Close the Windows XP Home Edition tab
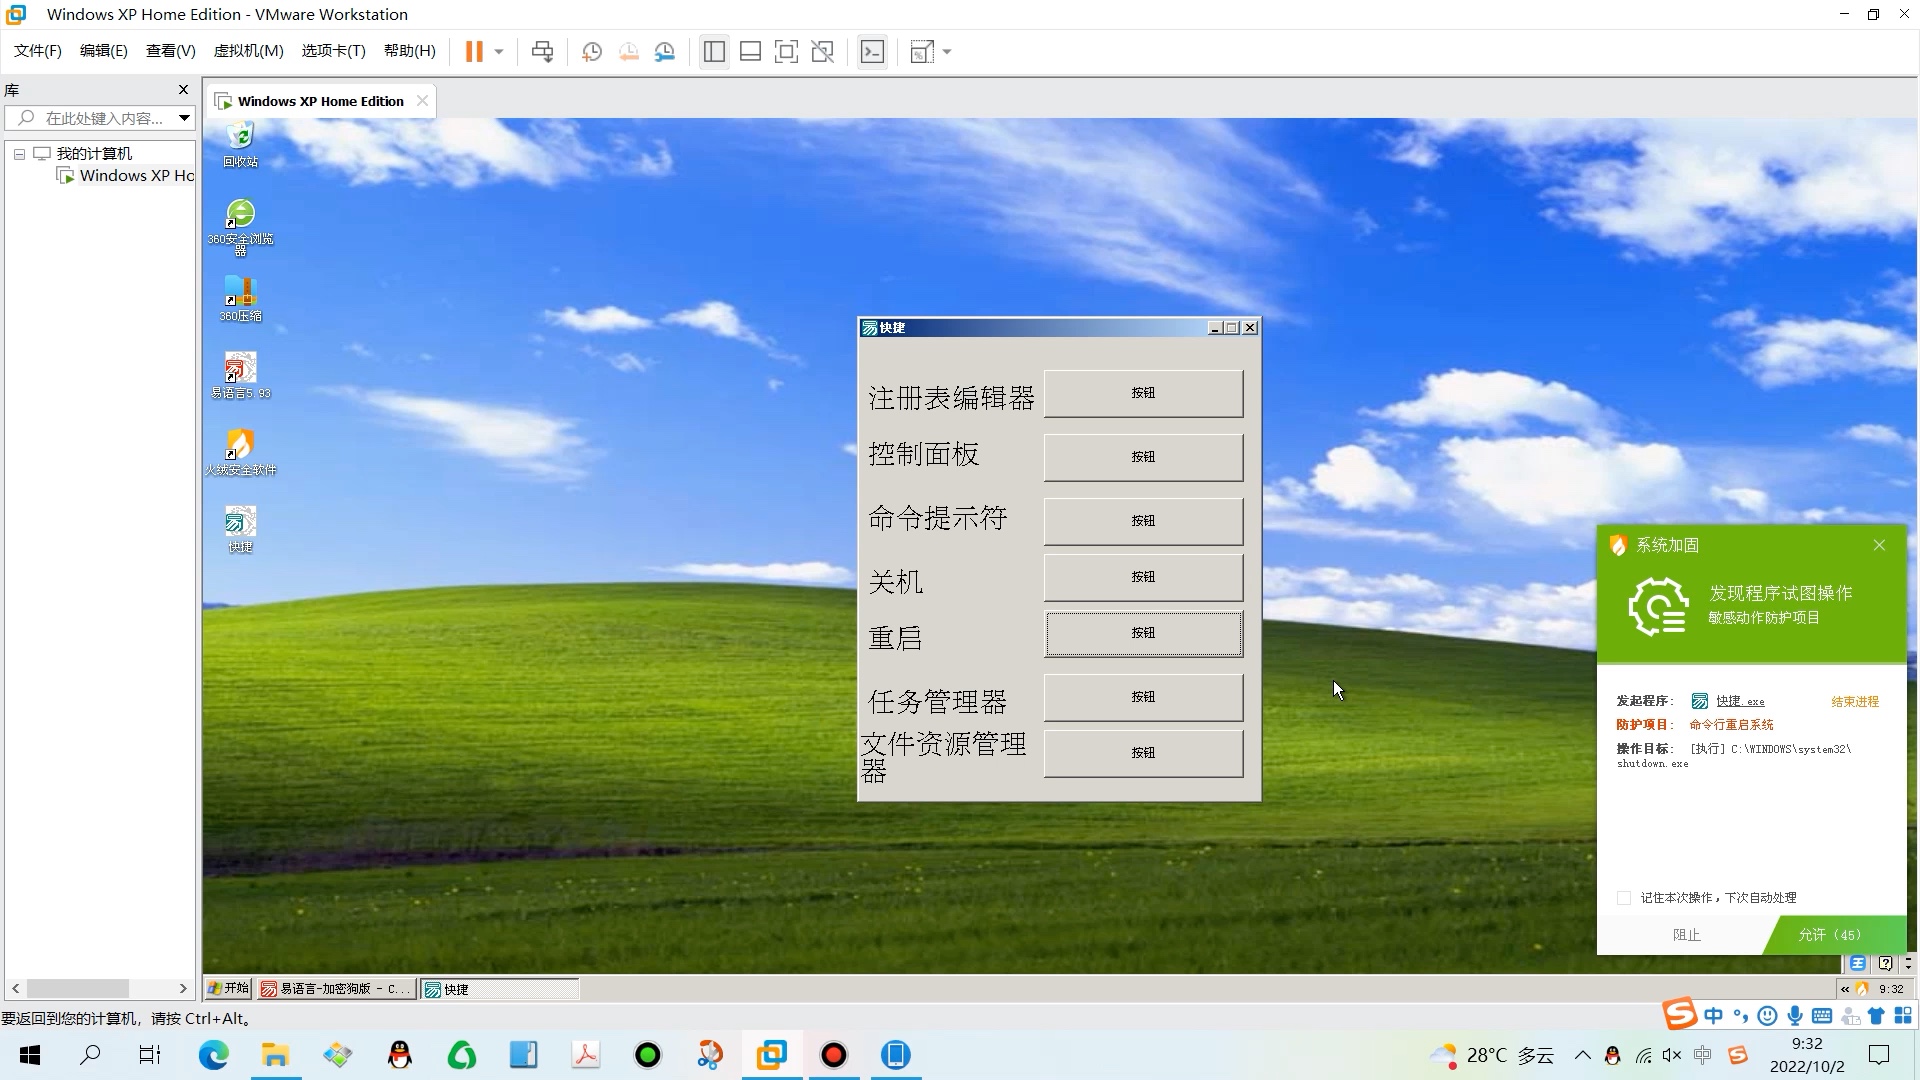This screenshot has width=1920, height=1080. [423, 101]
